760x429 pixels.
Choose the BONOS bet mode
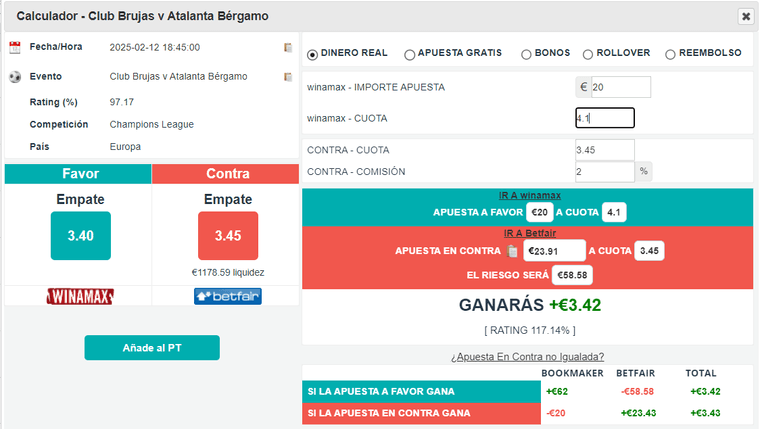pos(526,55)
